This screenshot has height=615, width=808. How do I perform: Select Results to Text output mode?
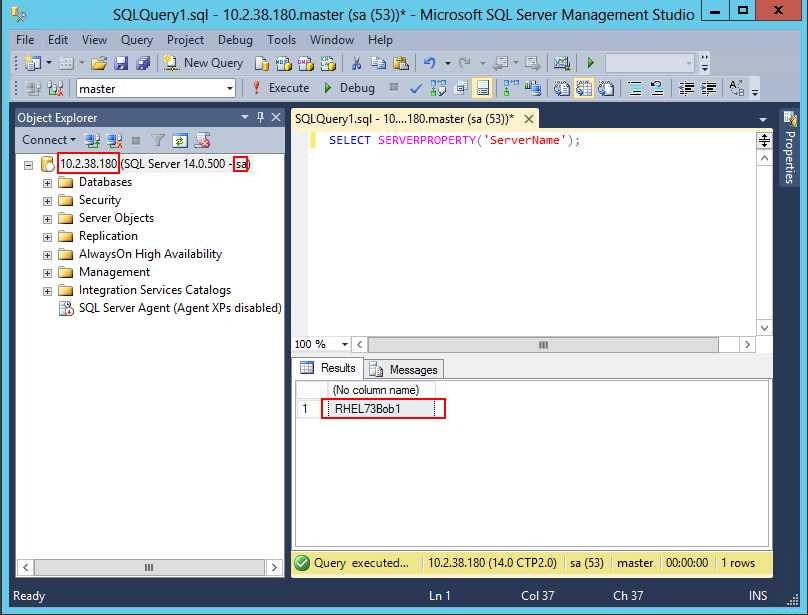point(561,89)
